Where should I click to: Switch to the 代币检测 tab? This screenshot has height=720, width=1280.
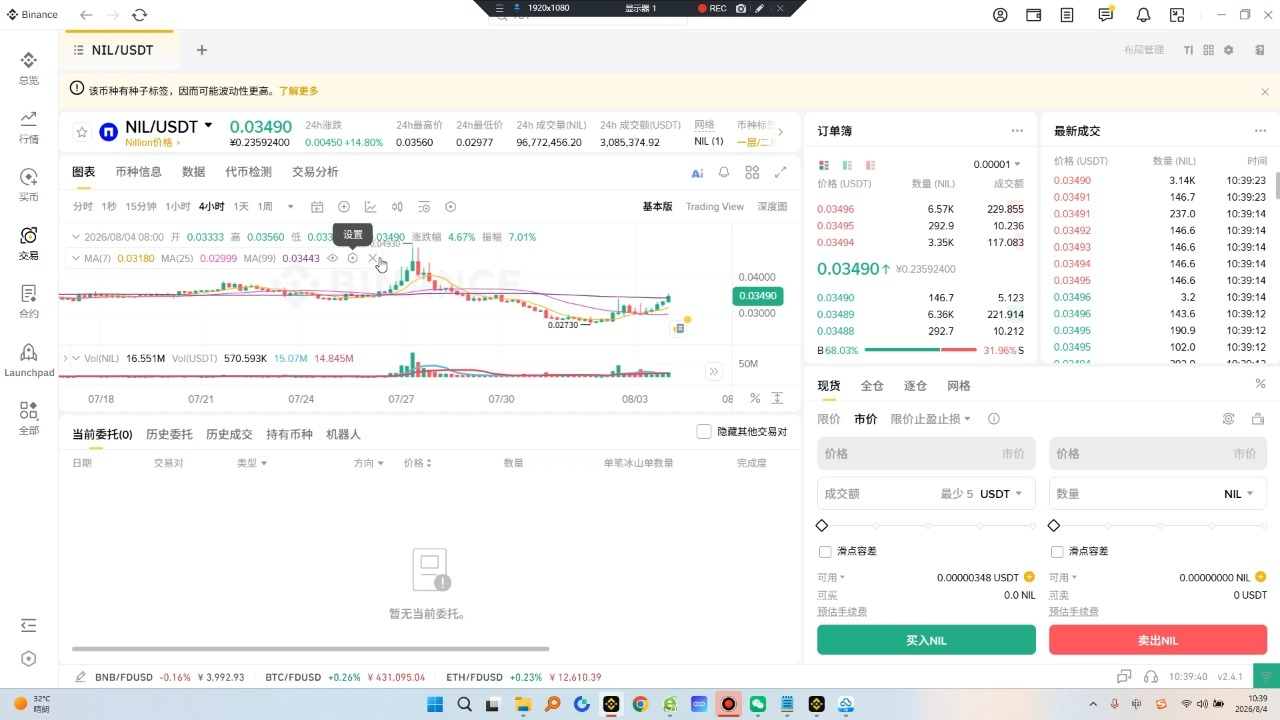point(248,172)
